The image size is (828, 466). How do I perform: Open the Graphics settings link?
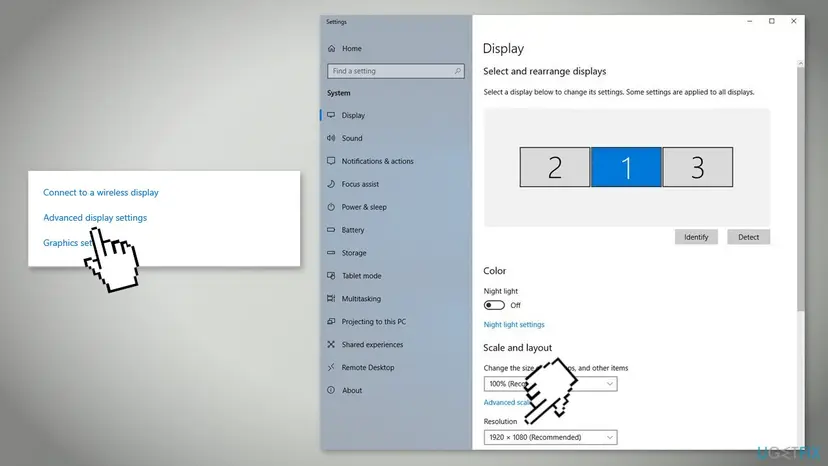(x=68, y=243)
